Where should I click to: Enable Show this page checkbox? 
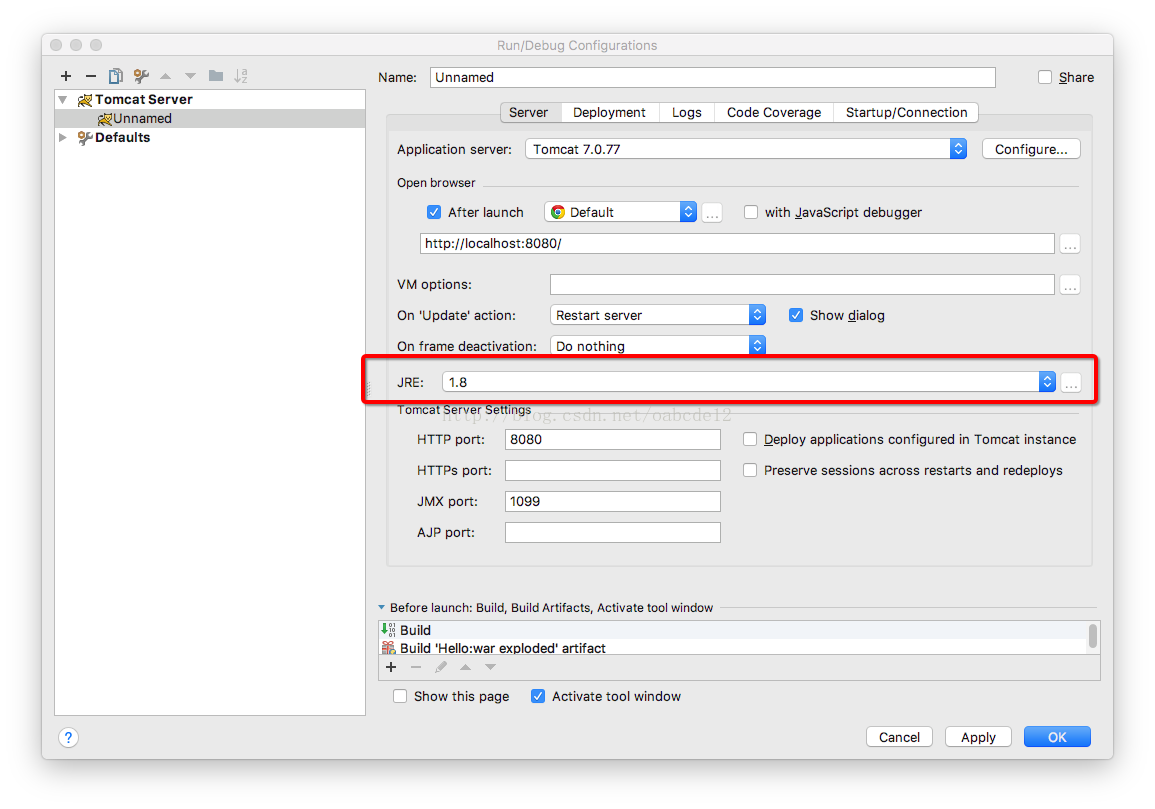click(400, 696)
